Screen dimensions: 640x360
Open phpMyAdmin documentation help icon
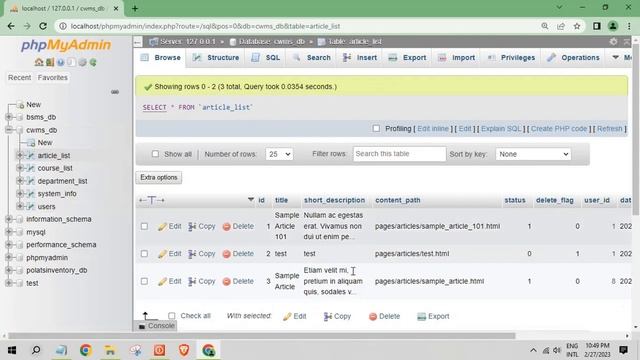[60, 62]
